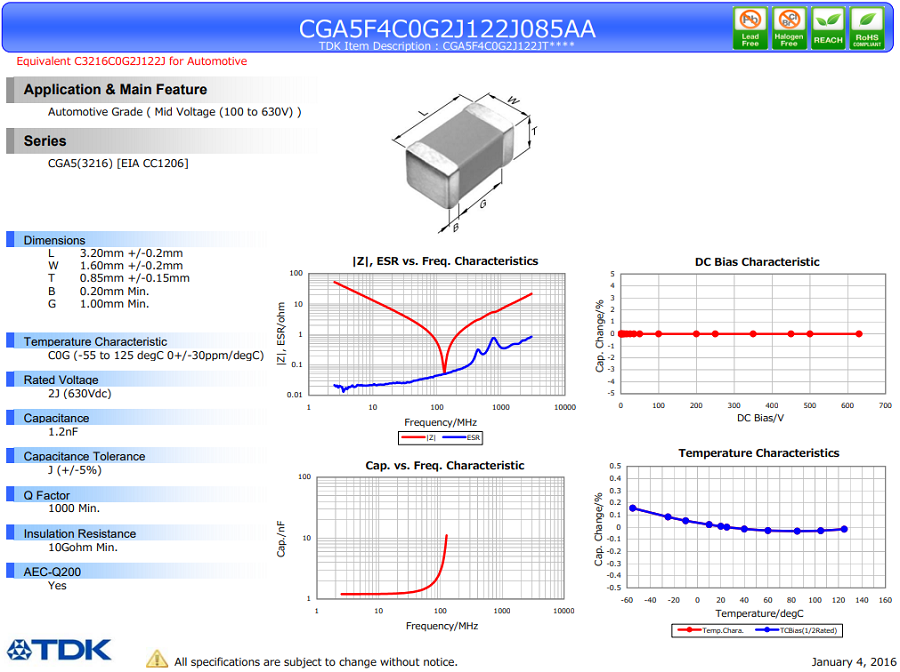The height and width of the screenshot is (672, 900).
Task: Click the Frequency/MHz label under capacitance chart
Action: click(441, 626)
